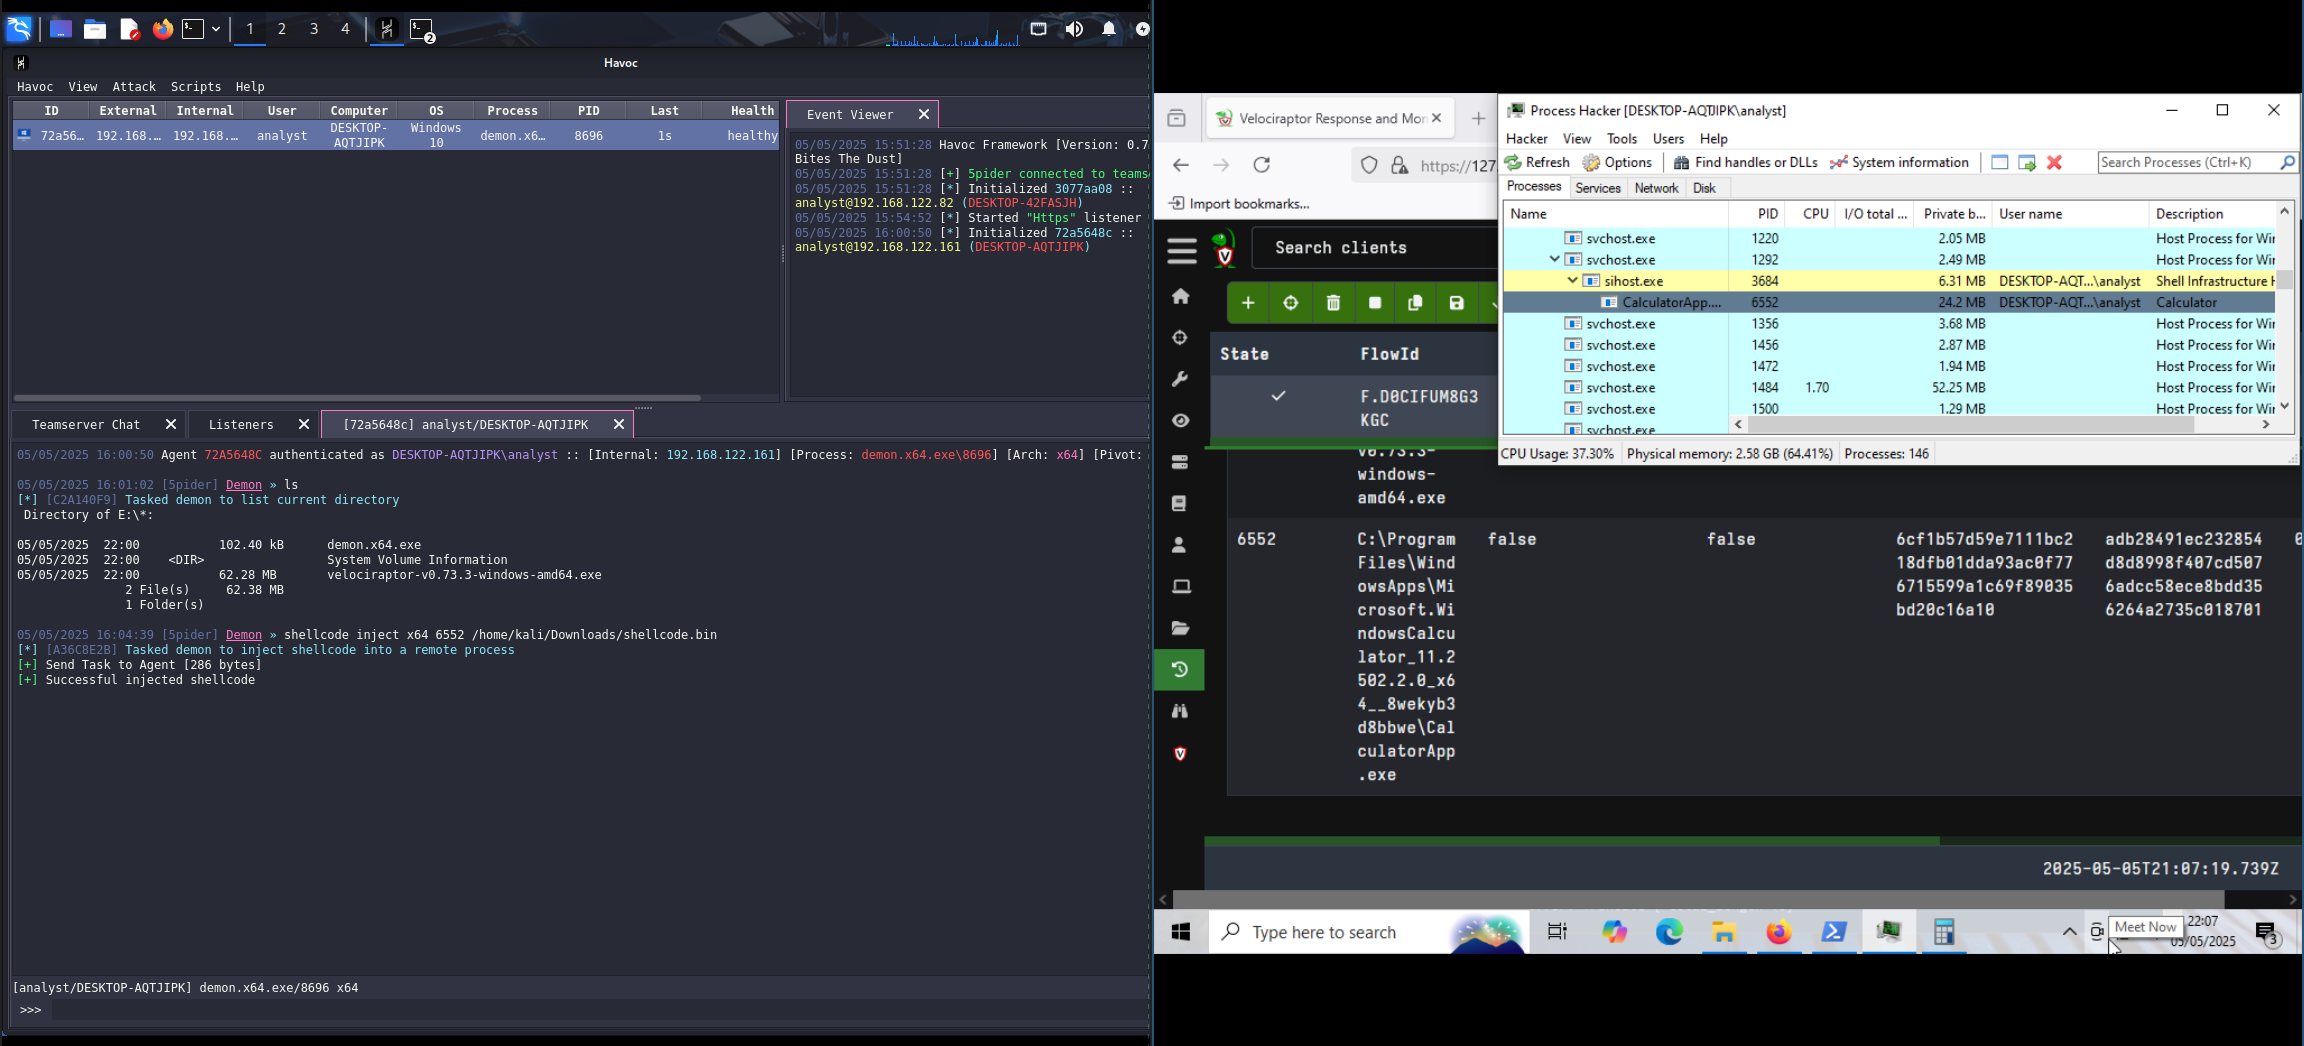The image size is (2304, 1046).
Task: Collapse the sihost.exe process tree node
Action: click(x=1573, y=281)
